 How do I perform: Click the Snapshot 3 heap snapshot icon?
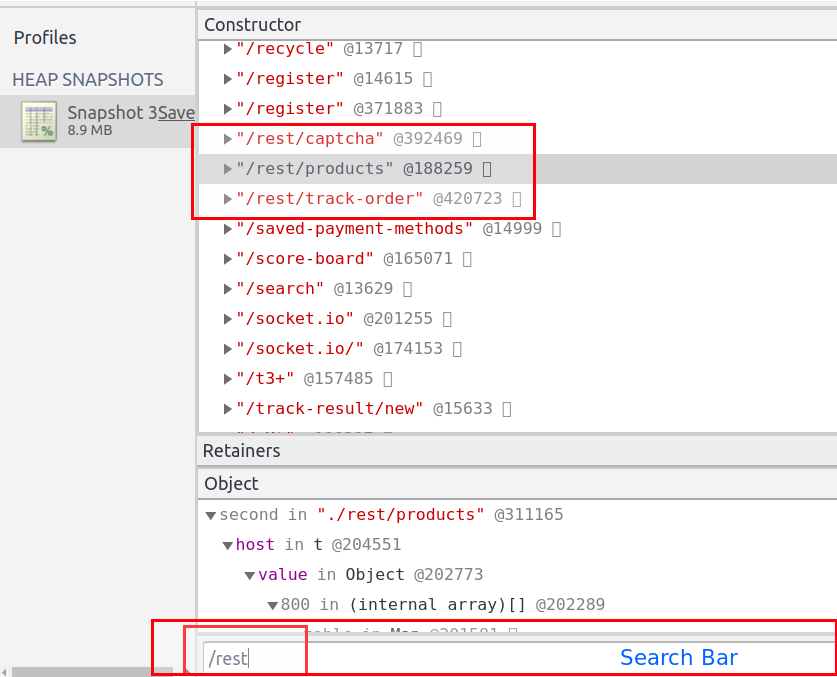39,121
